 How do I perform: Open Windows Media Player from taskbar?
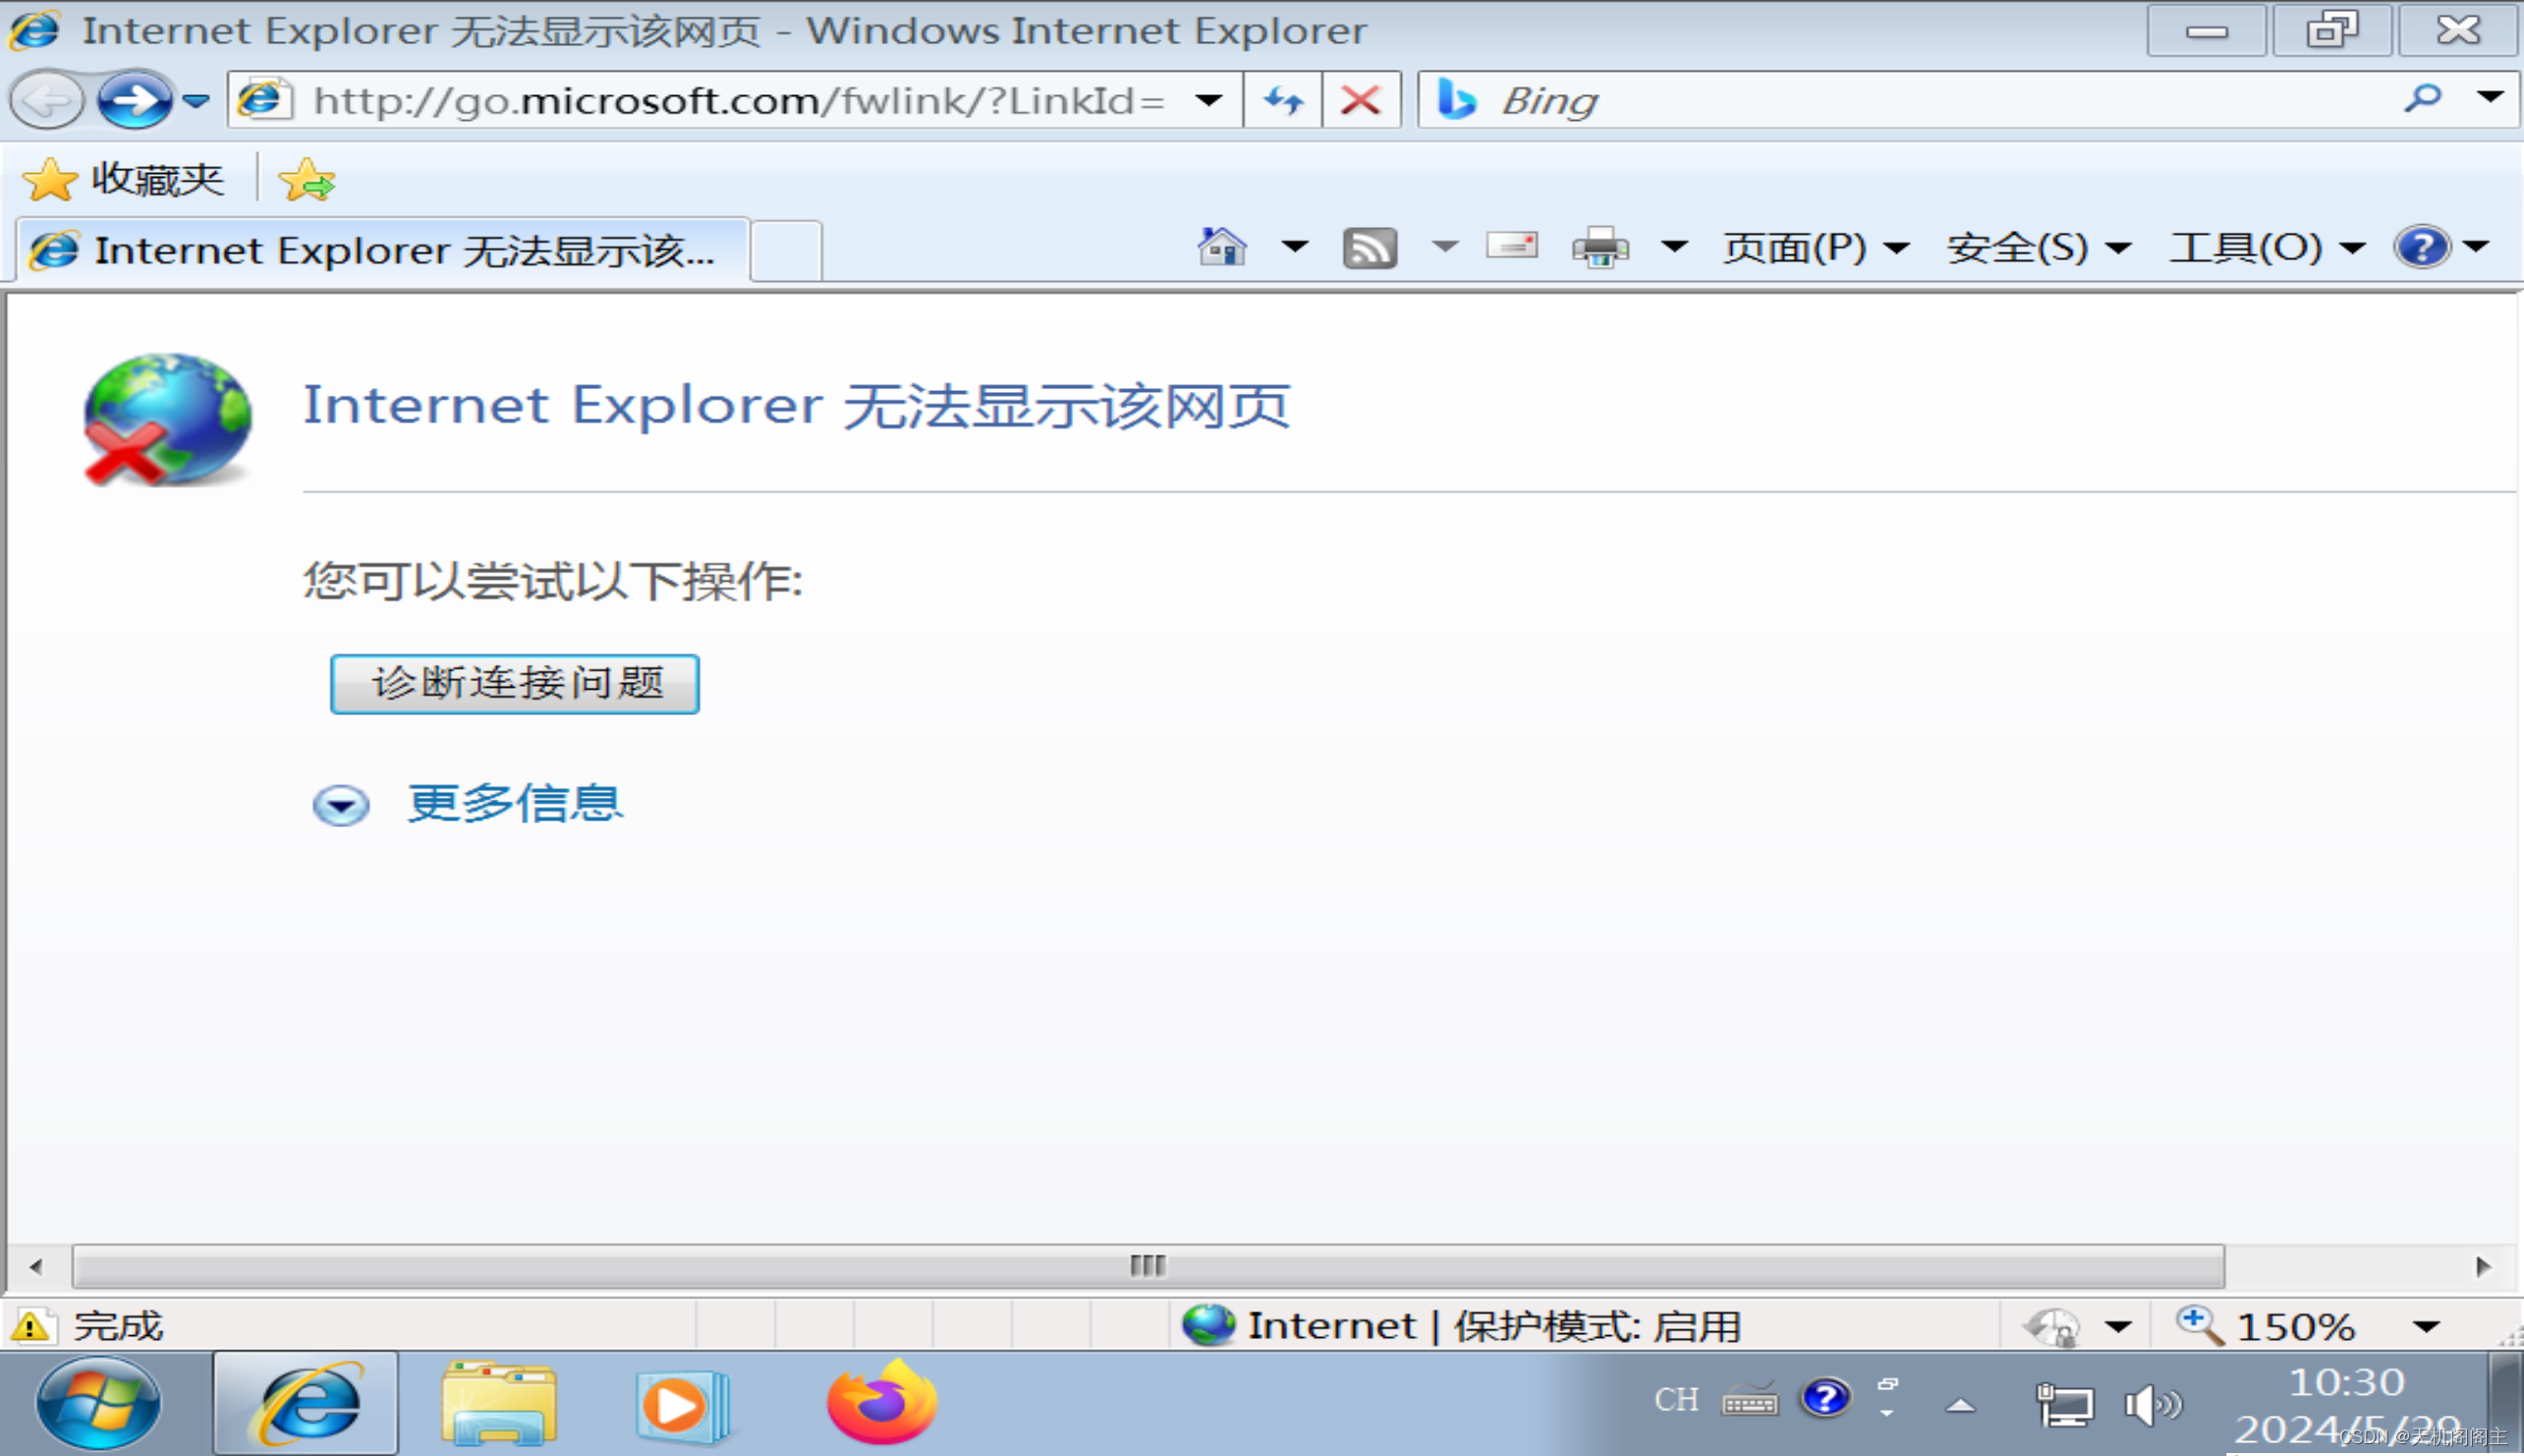click(x=682, y=1405)
